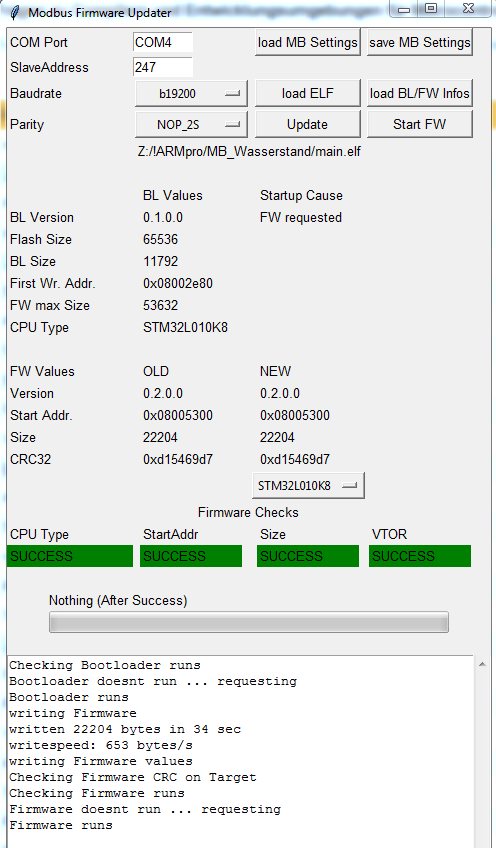
Task: Maximize the Modbus Firmware Updater window
Action: (x=431, y=8)
